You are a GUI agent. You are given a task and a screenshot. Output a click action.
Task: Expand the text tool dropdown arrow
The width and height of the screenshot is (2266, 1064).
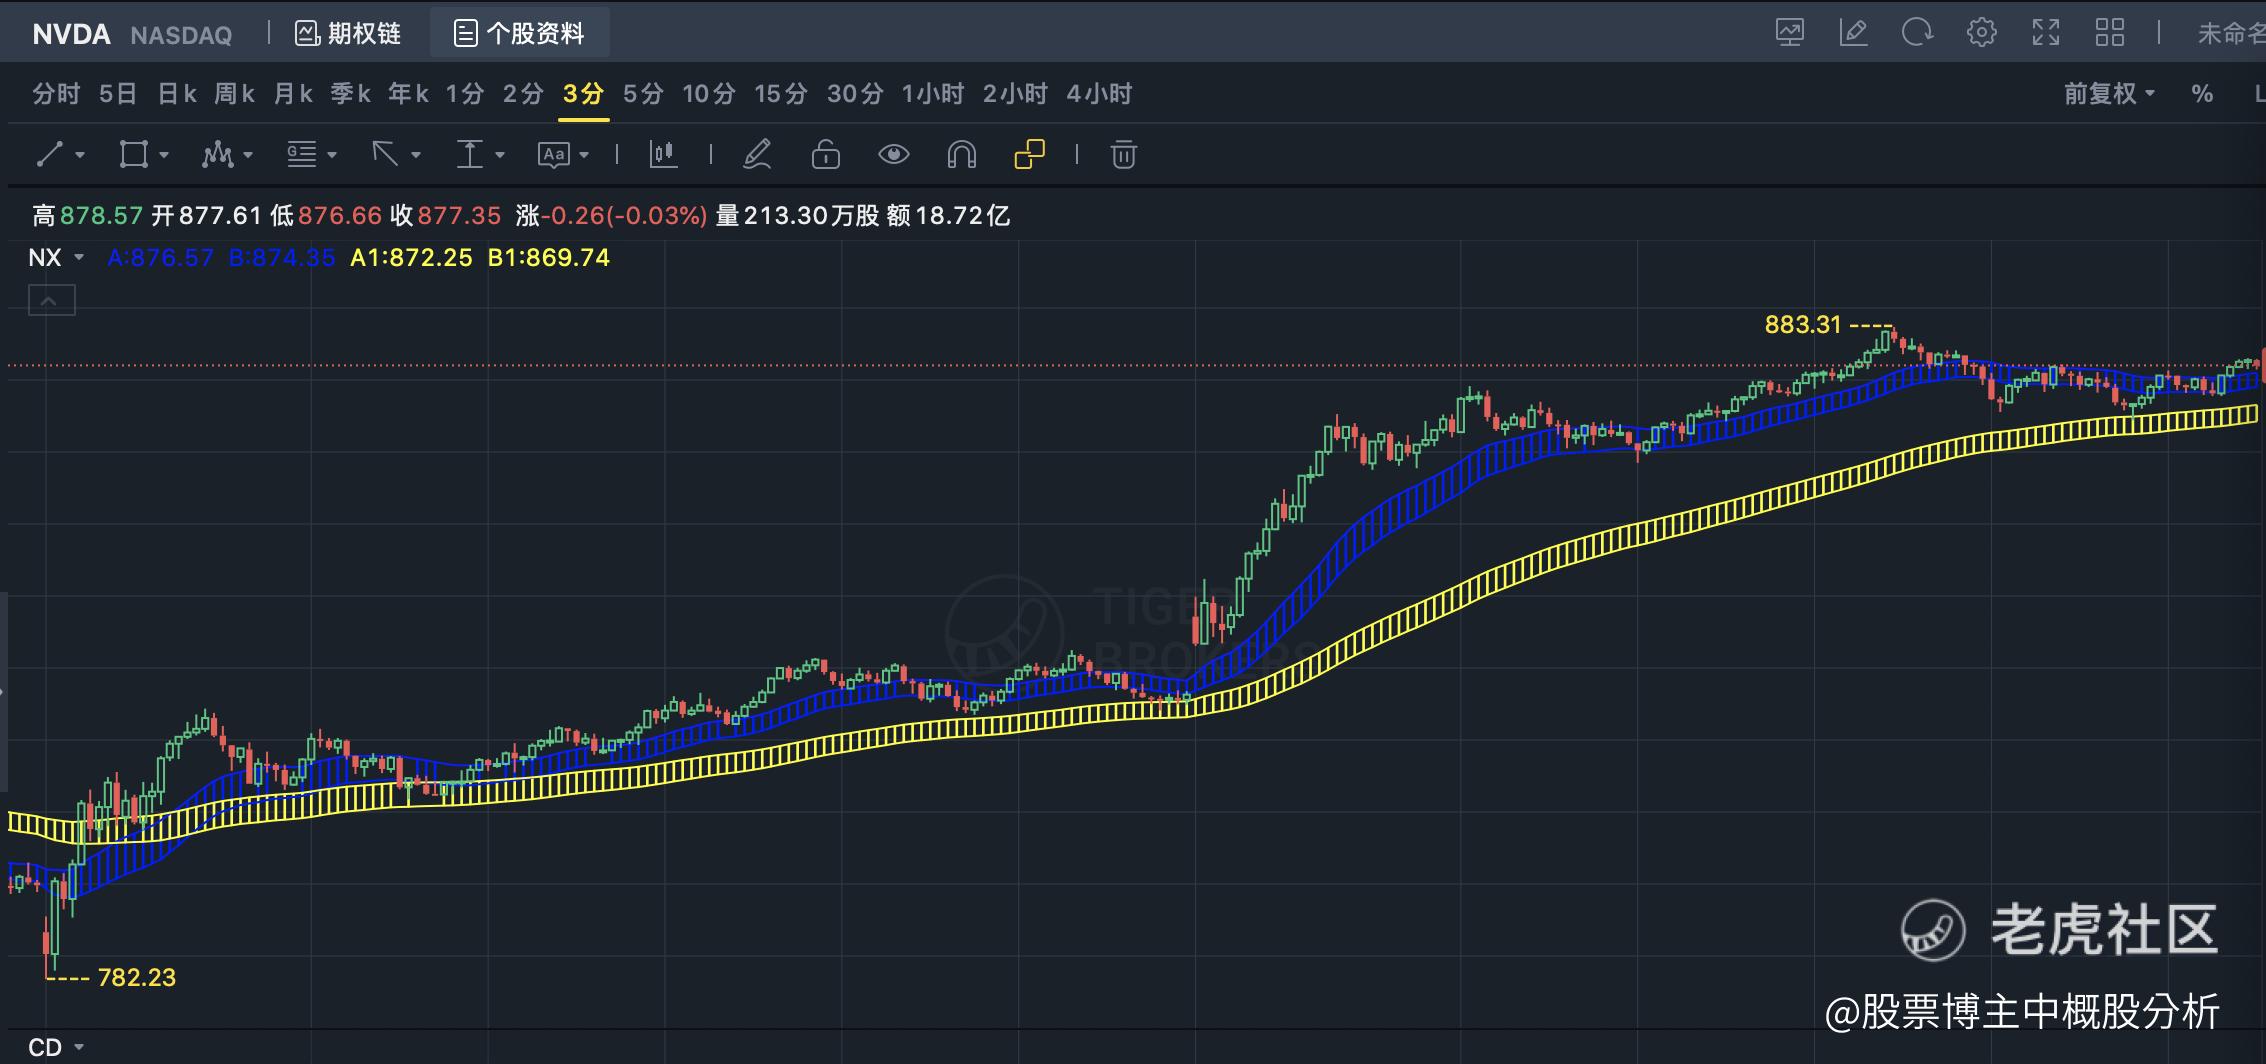[x=584, y=155]
